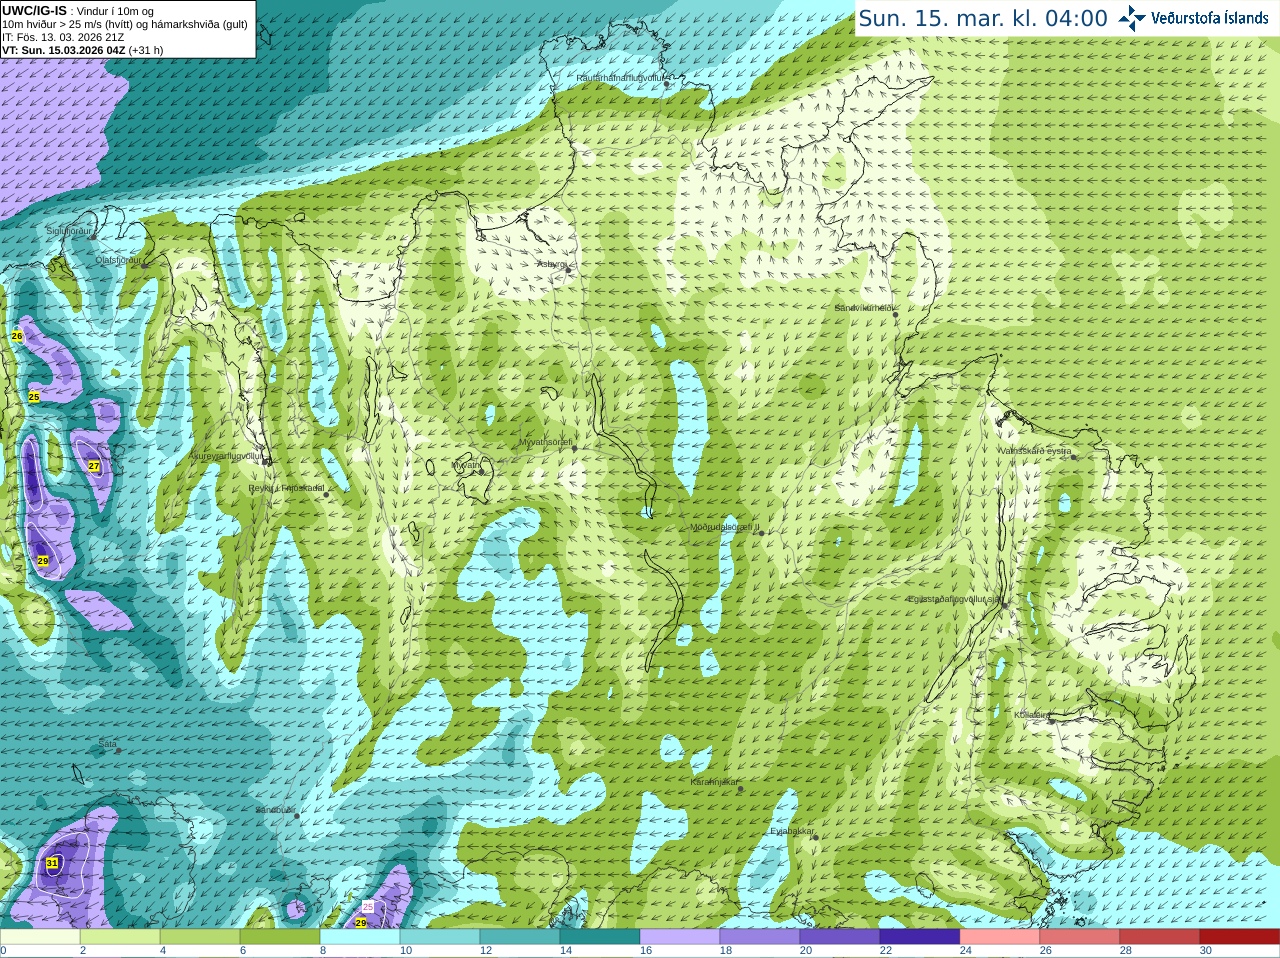Click the Egilsstaðaflugvöllur station label
1280x958 pixels.
click(954, 599)
